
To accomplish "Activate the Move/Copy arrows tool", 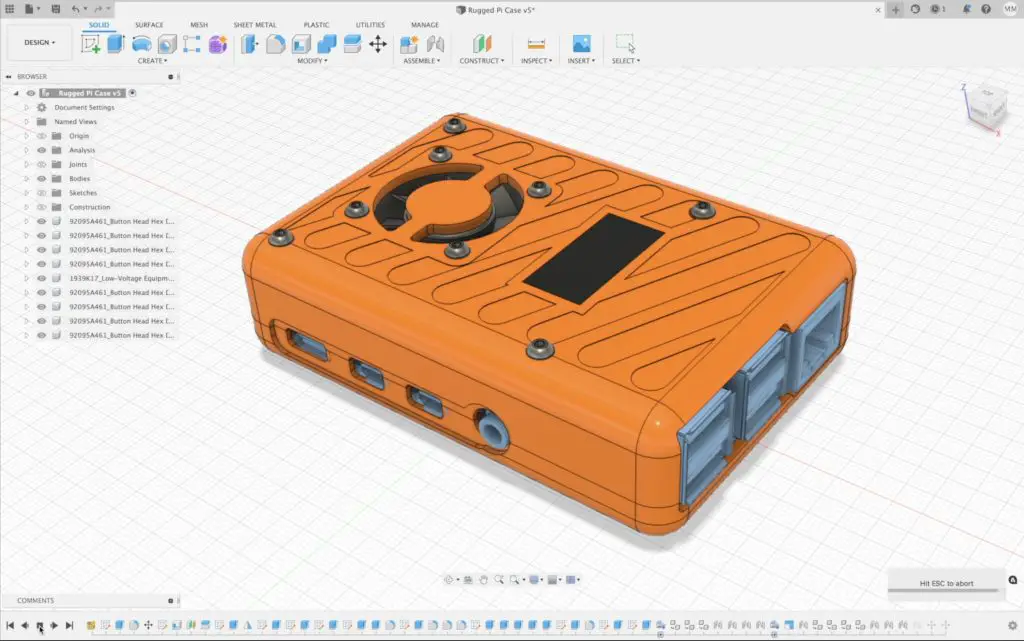I will point(378,44).
